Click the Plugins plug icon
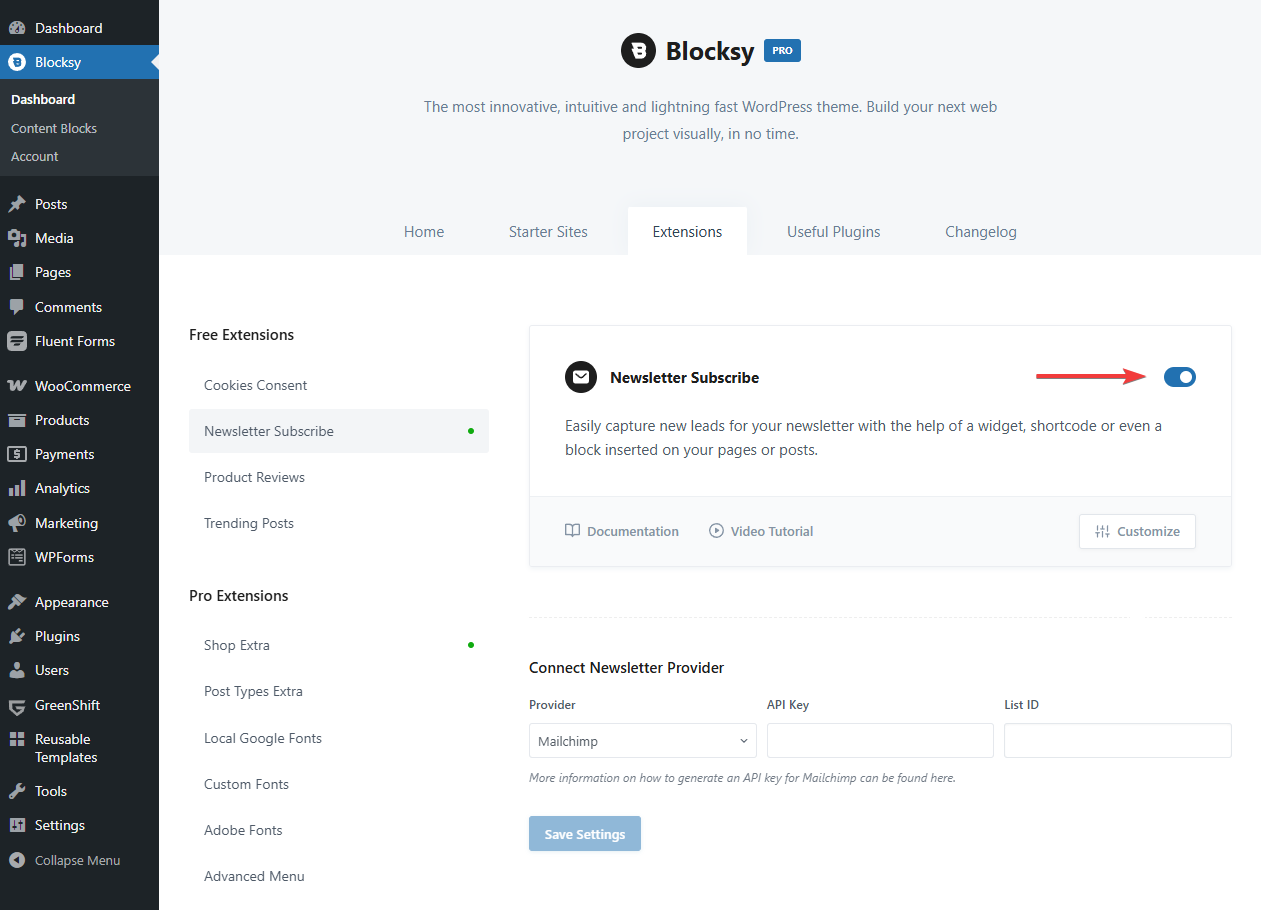The image size is (1261, 910). point(17,636)
